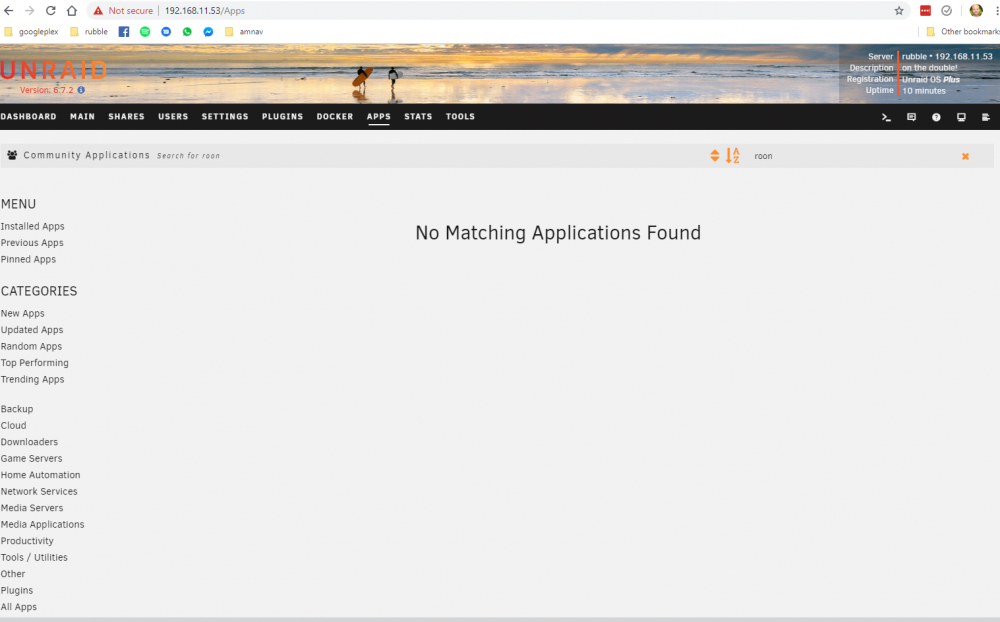1000x622 pixels.
Task: Go to the DASHBOARD tab
Action: (x=29, y=117)
